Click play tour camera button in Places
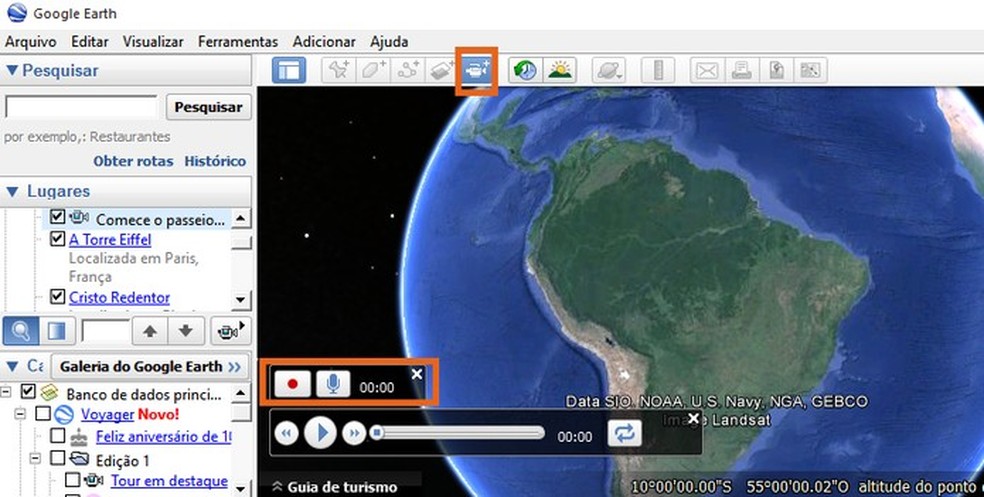The image size is (984, 497). [x=230, y=331]
